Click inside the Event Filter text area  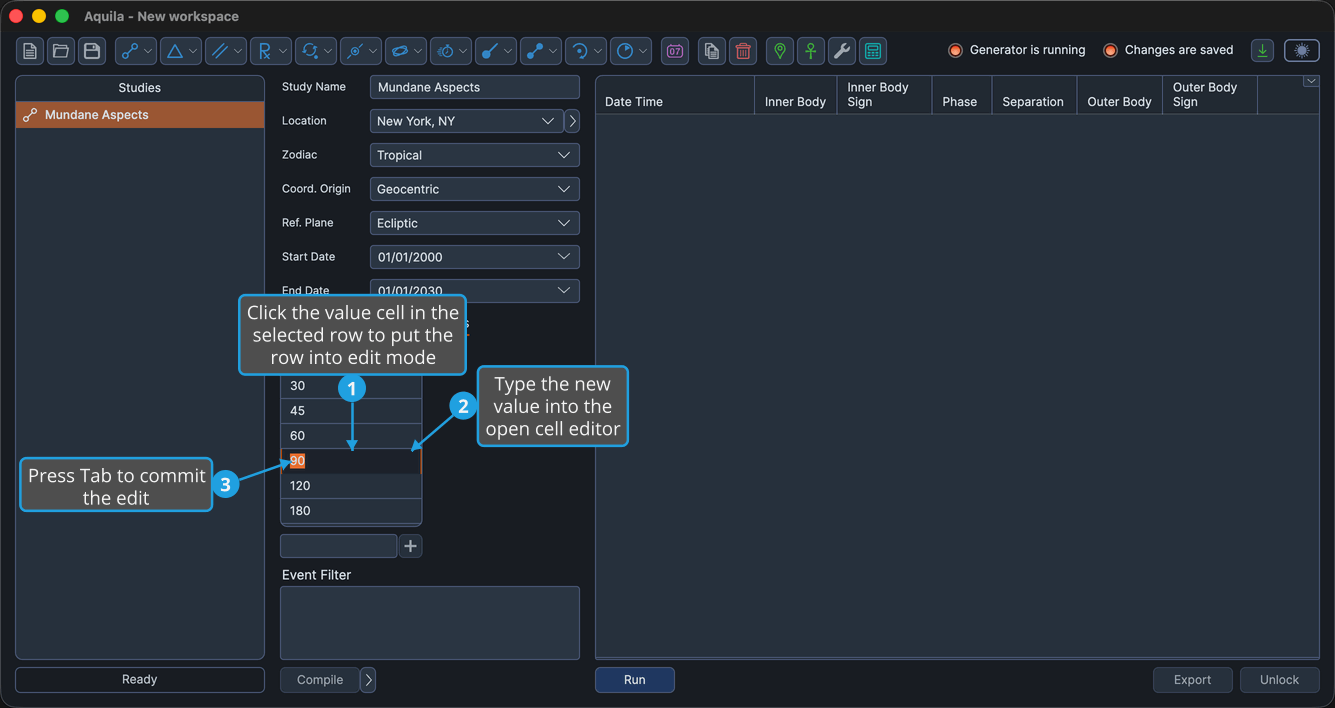coord(430,623)
